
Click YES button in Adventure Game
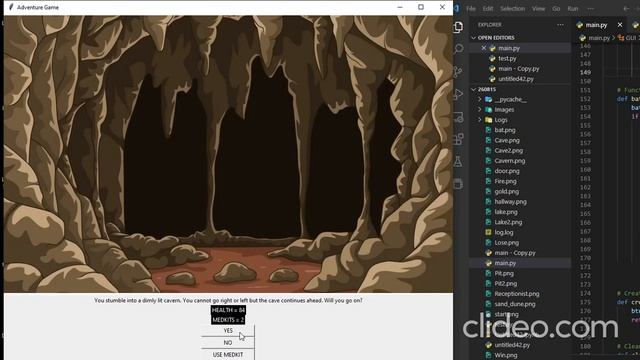(x=228, y=331)
